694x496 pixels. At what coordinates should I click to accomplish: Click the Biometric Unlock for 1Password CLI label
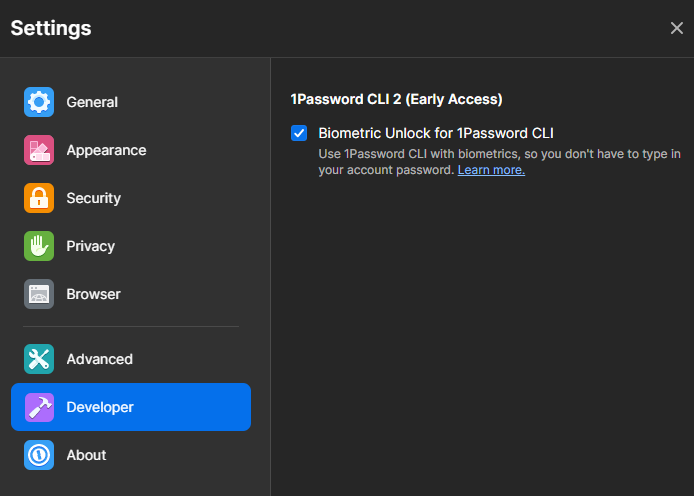click(435, 133)
